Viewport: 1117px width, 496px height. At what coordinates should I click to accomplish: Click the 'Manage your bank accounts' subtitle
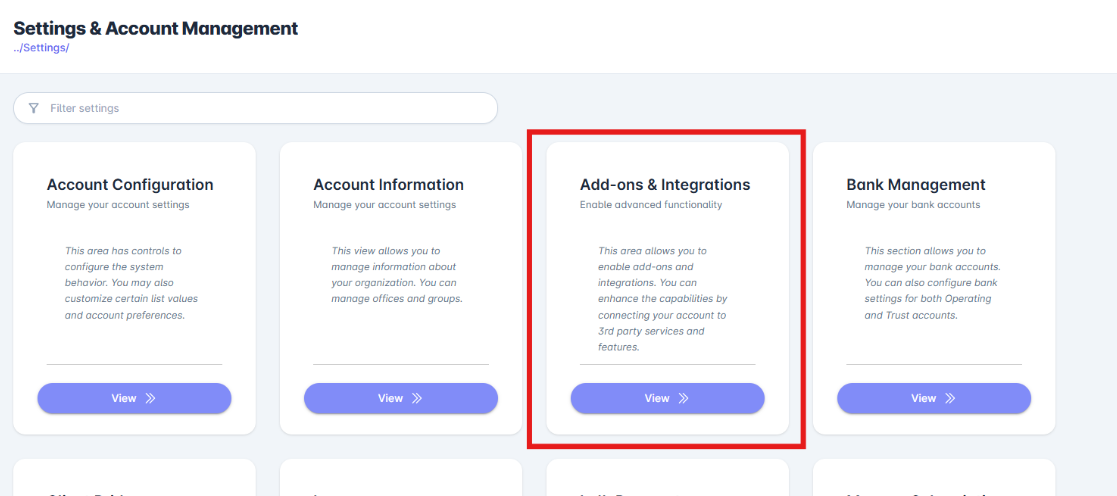913,205
